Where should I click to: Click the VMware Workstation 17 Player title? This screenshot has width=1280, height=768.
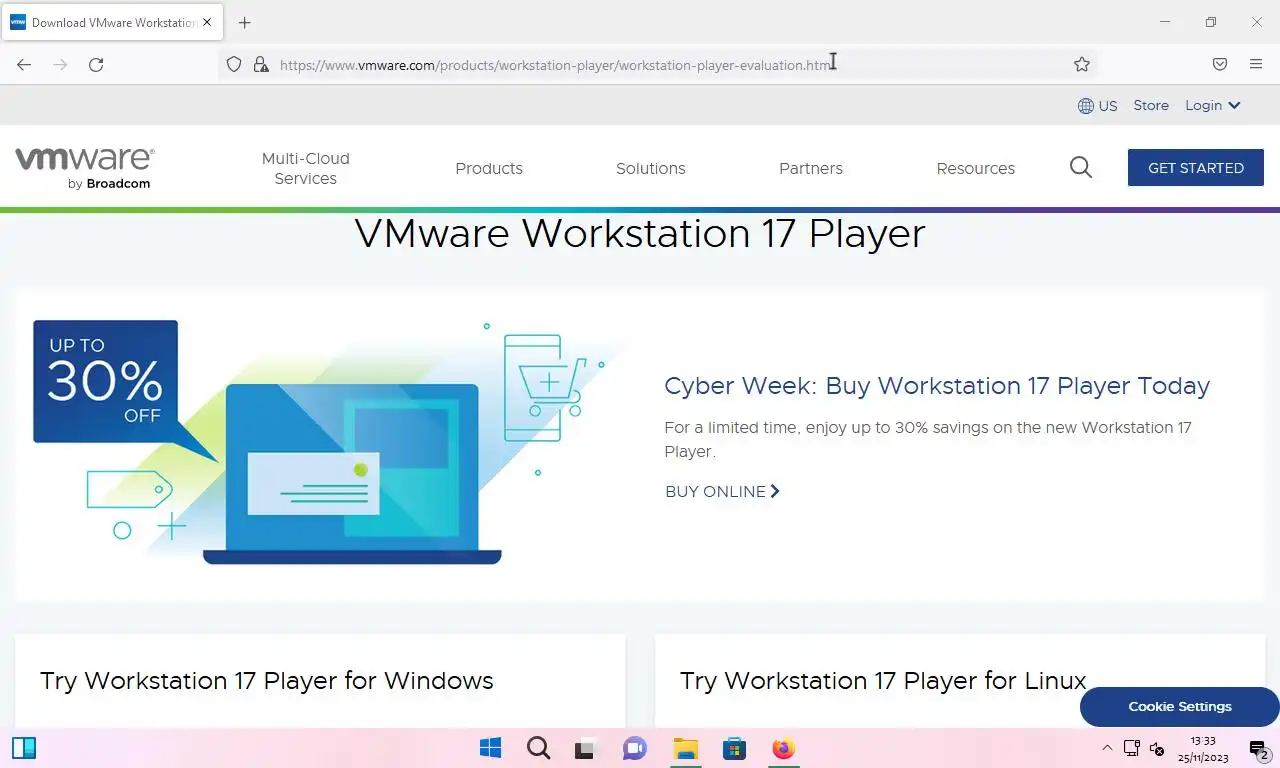[640, 233]
